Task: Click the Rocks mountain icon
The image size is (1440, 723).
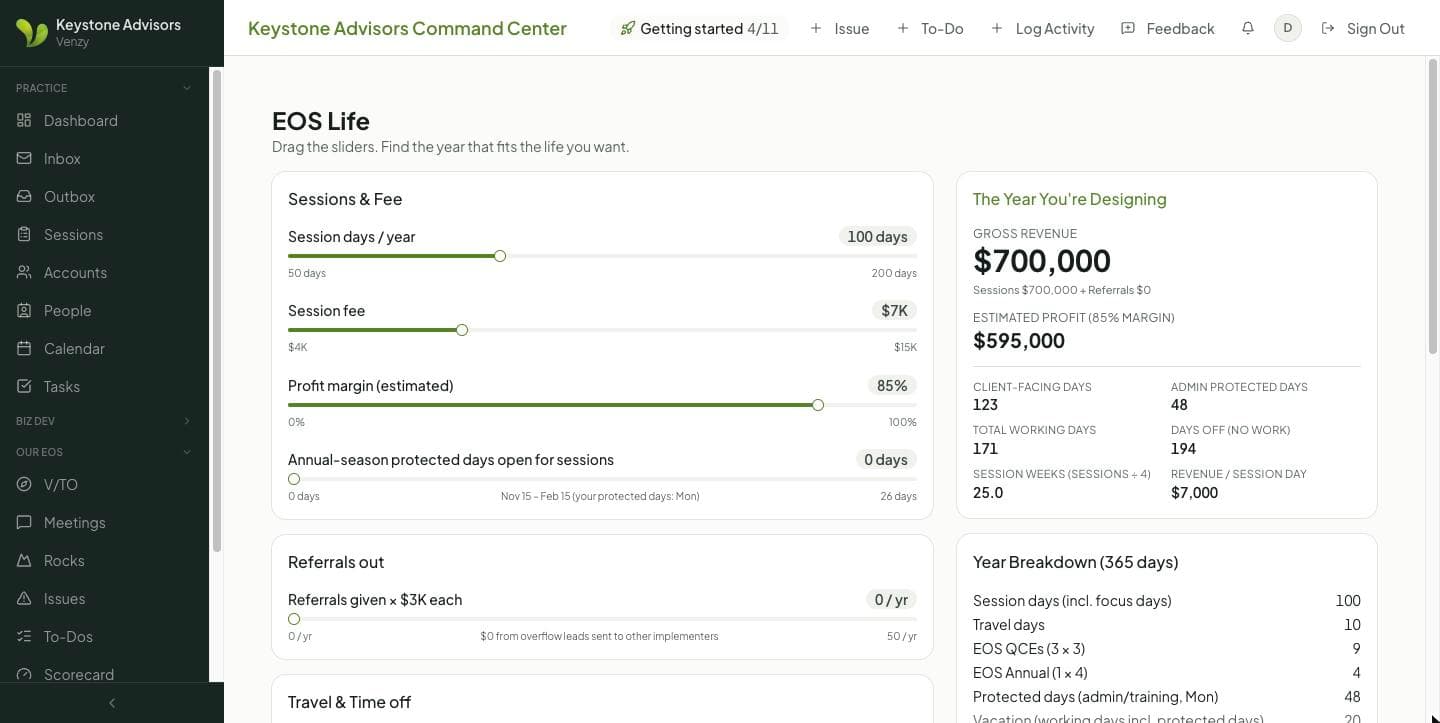Action: click(x=24, y=560)
